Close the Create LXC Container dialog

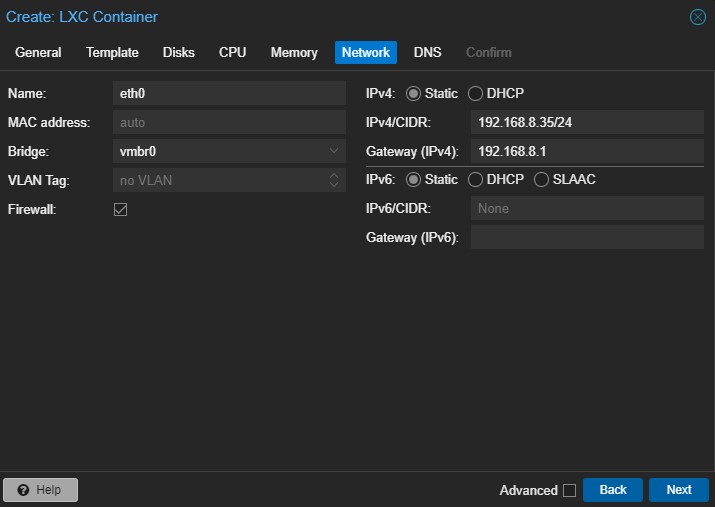[698, 17]
